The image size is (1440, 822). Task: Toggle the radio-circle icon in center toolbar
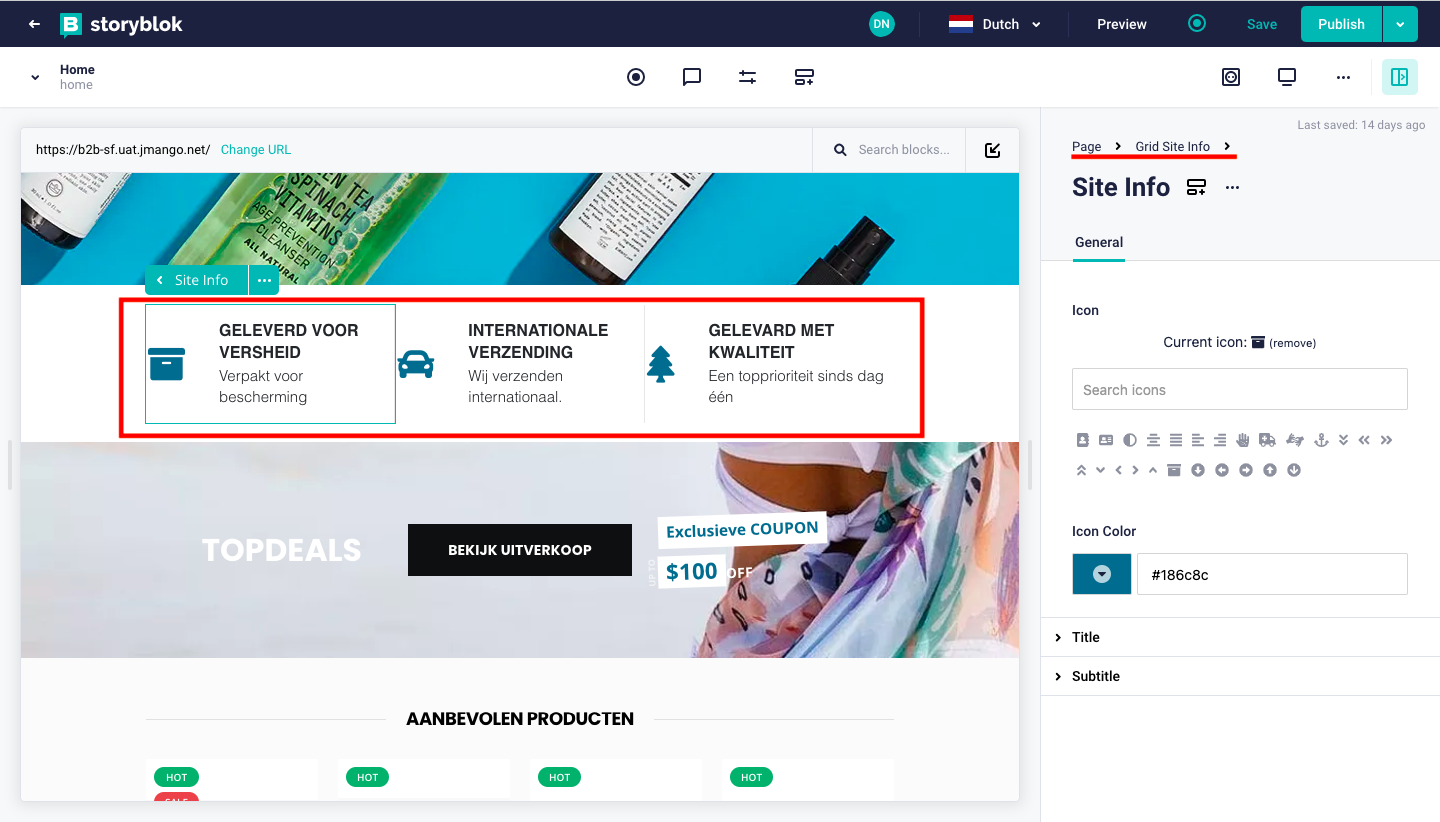point(636,77)
